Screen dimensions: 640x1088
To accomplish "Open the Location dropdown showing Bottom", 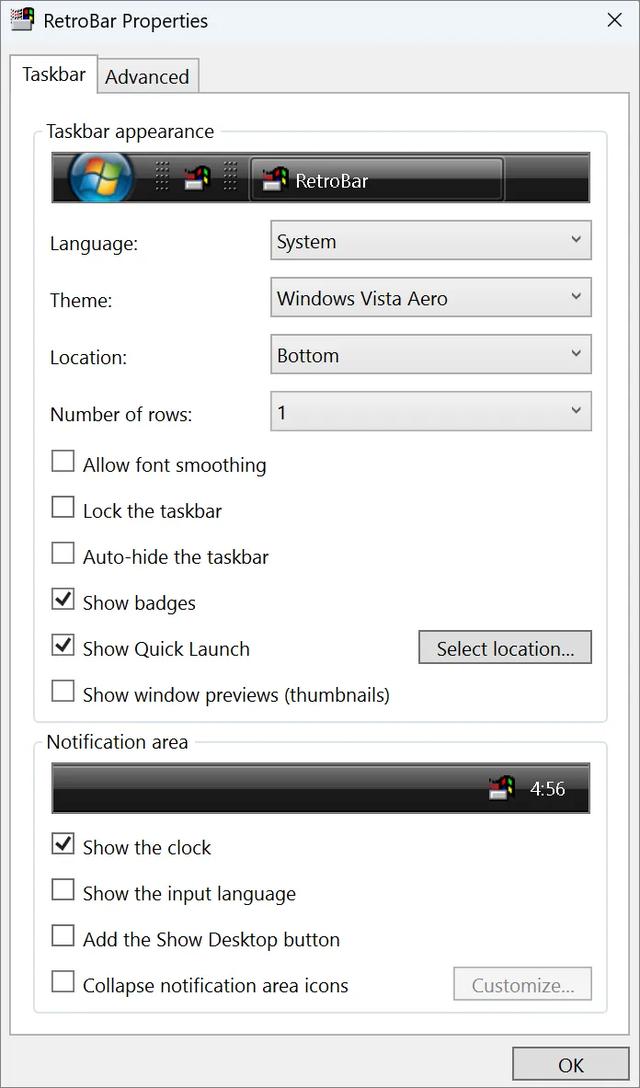I will [431, 355].
